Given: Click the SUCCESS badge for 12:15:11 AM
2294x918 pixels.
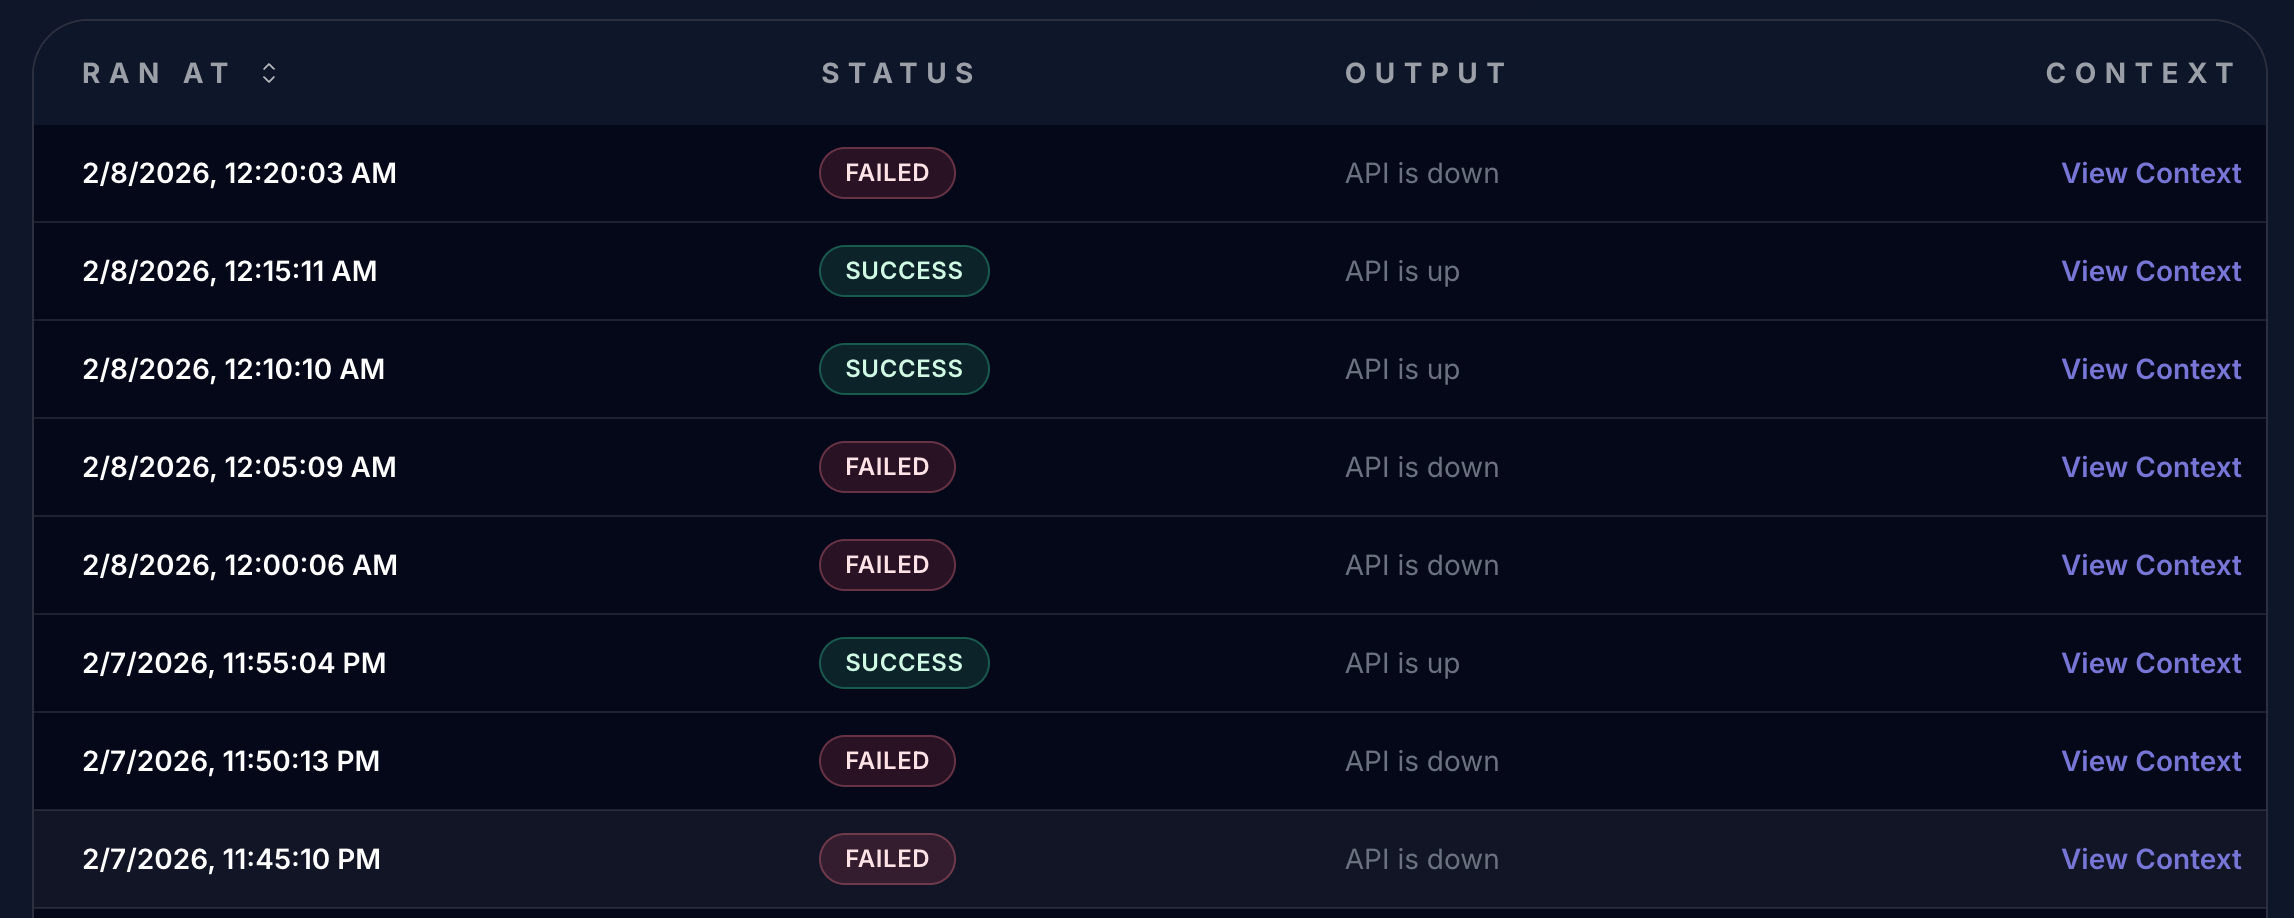Looking at the screenshot, I should 904,271.
